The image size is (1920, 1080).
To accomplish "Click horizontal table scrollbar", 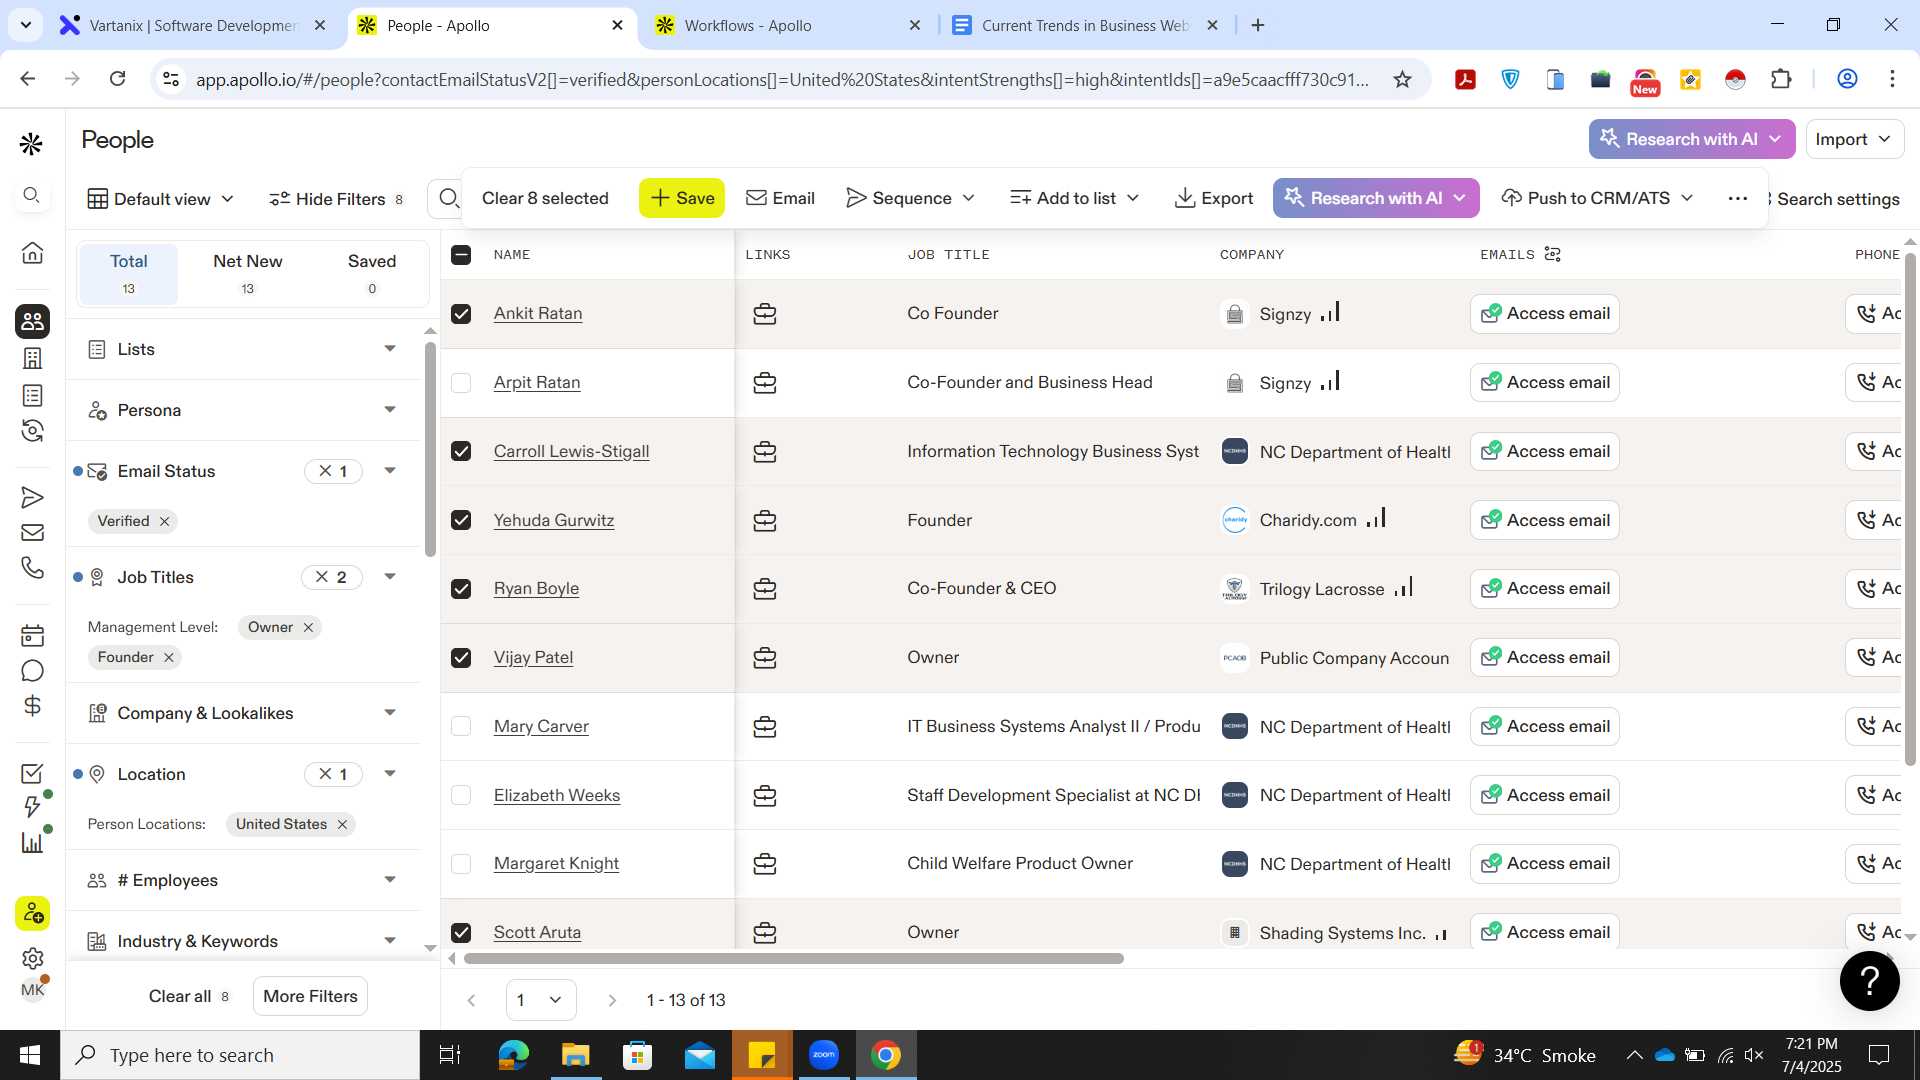I will click(x=794, y=958).
